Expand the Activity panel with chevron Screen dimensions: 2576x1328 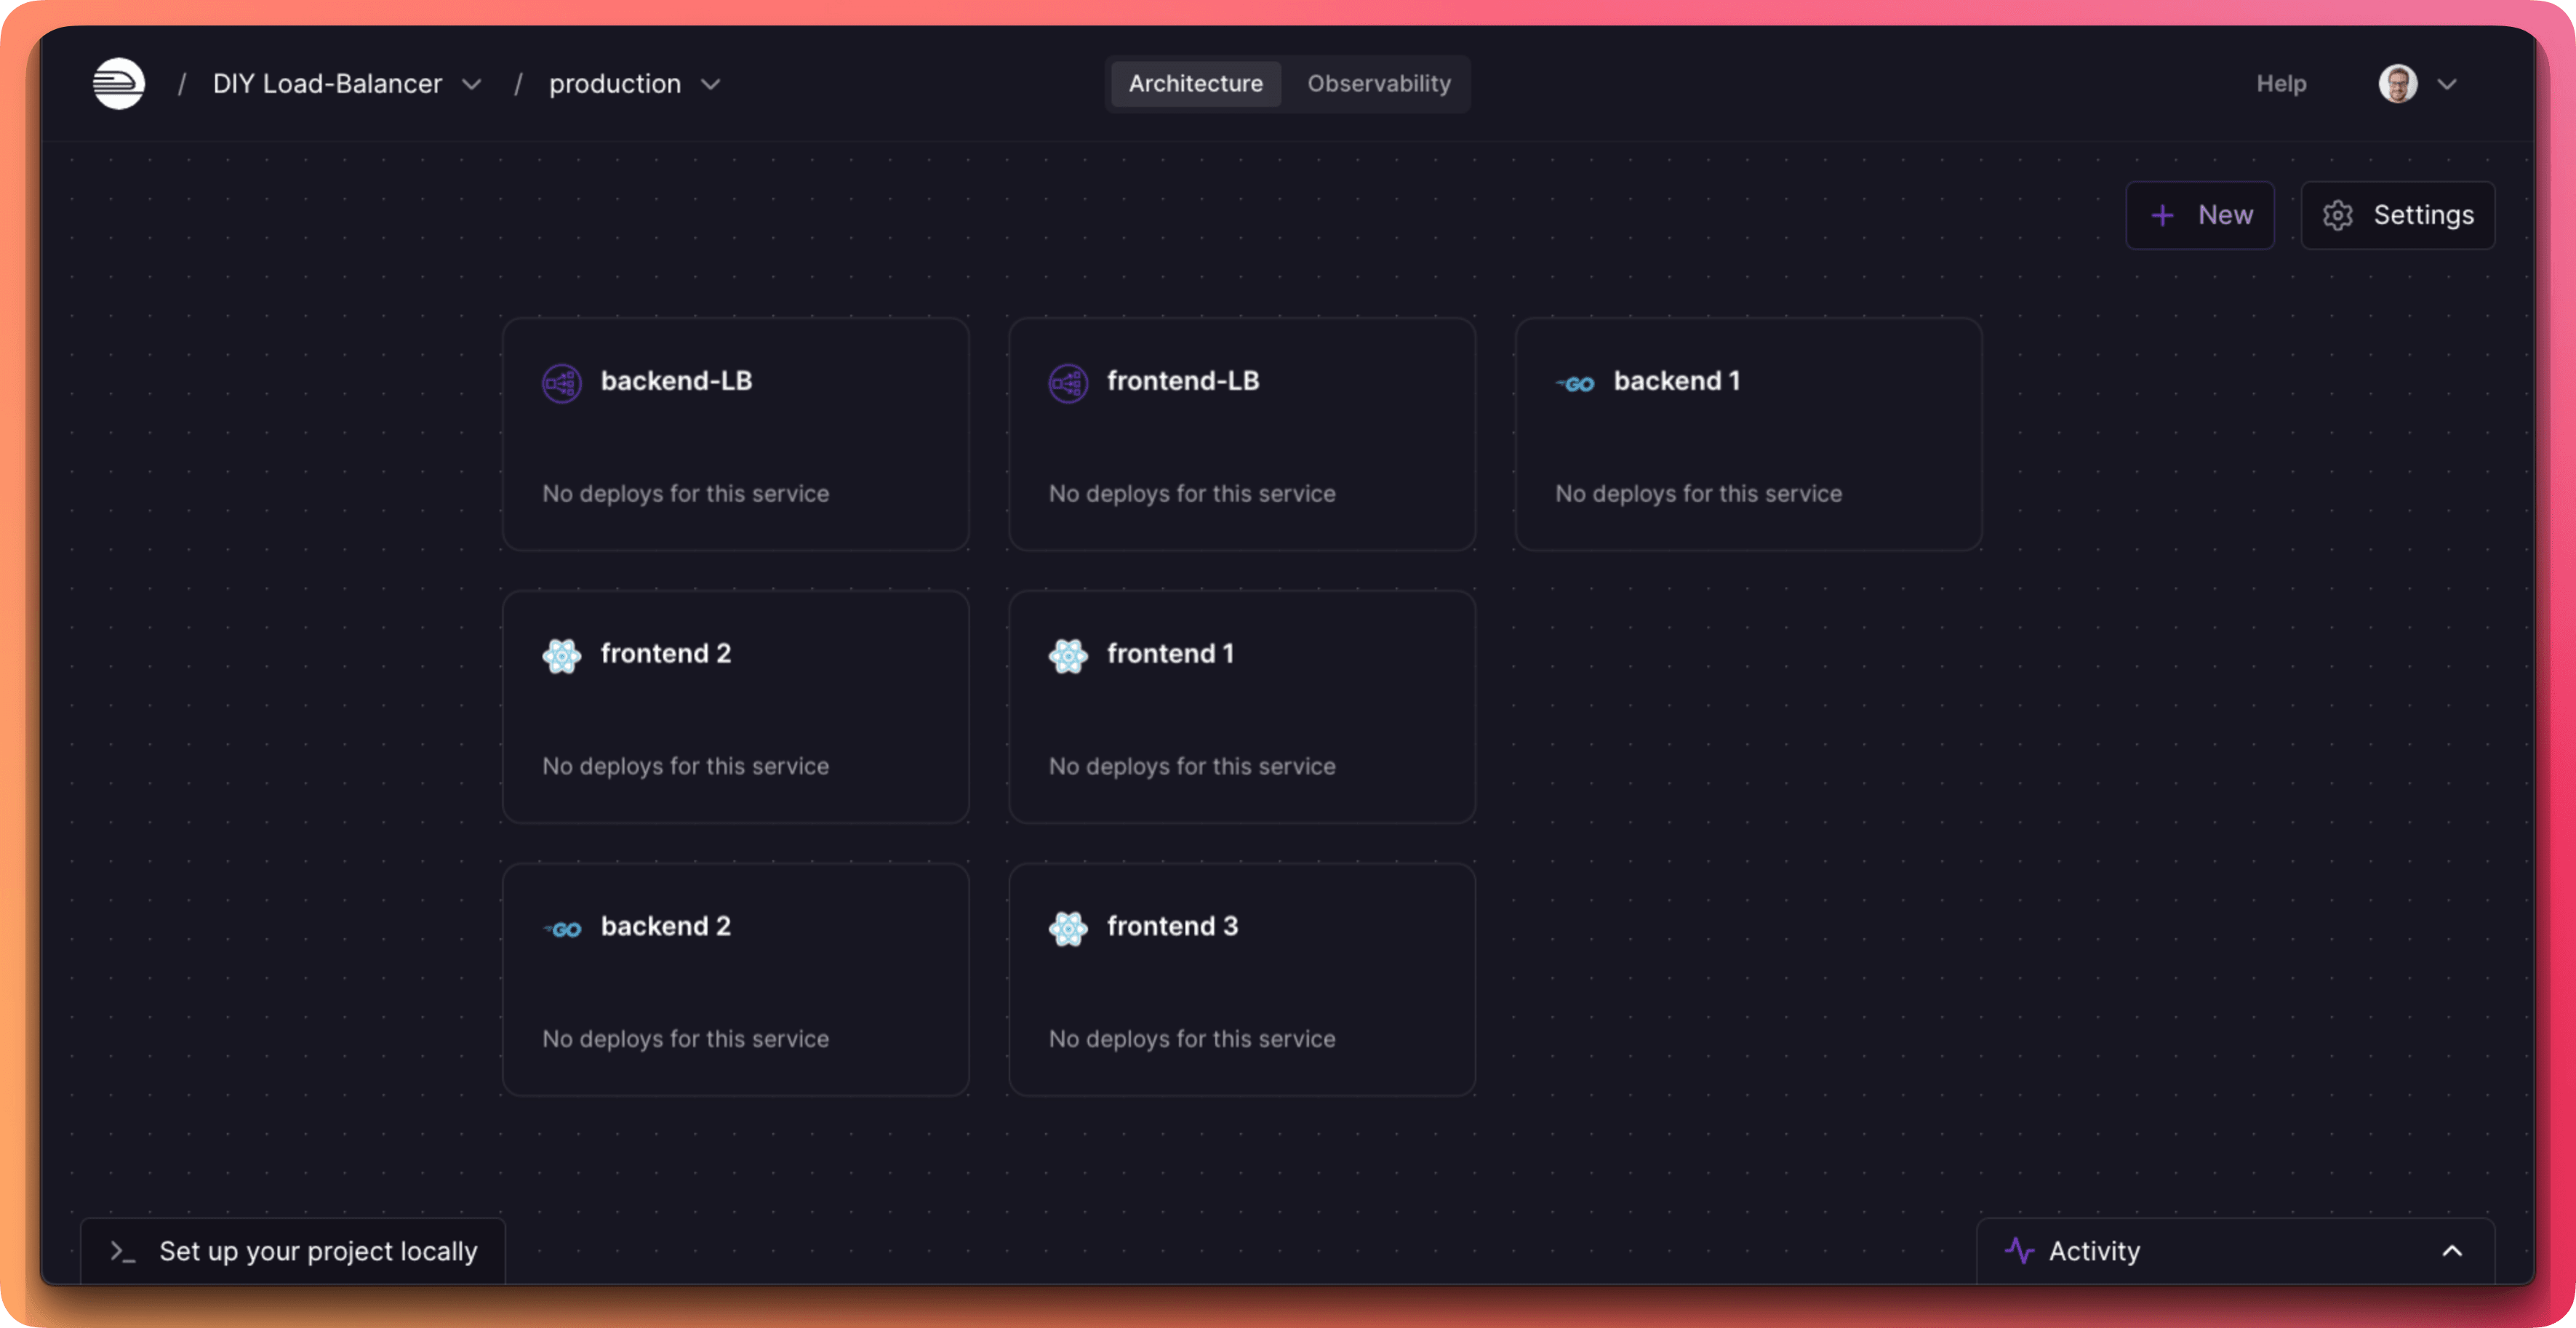pyautogui.click(x=2452, y=1251)
